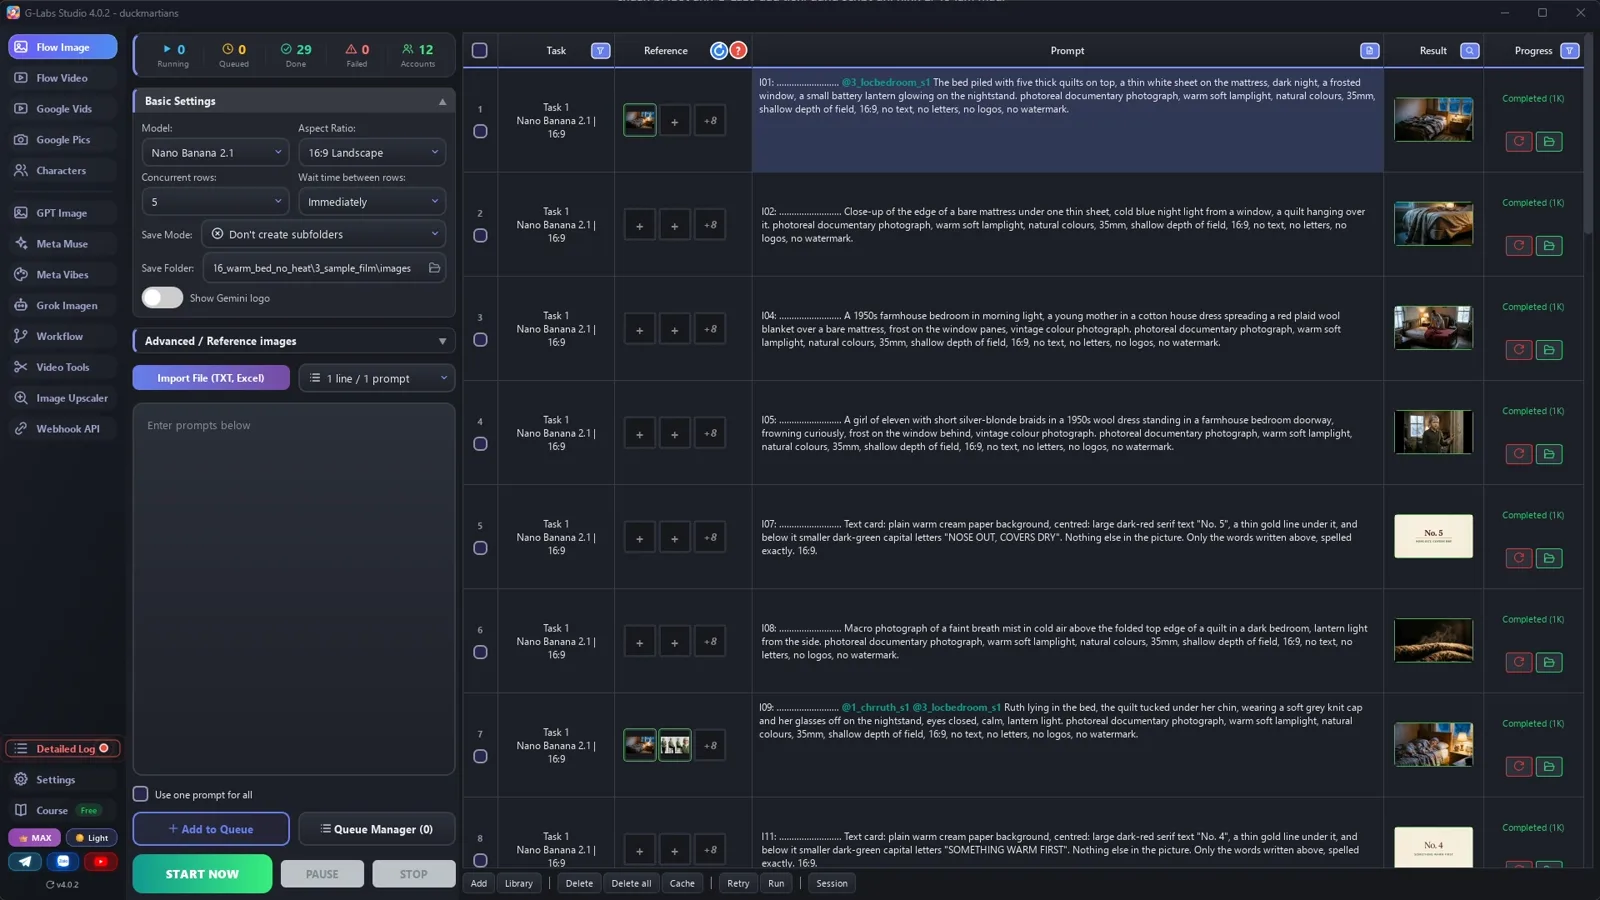Enable Use one prompt for all

(141, 794)
